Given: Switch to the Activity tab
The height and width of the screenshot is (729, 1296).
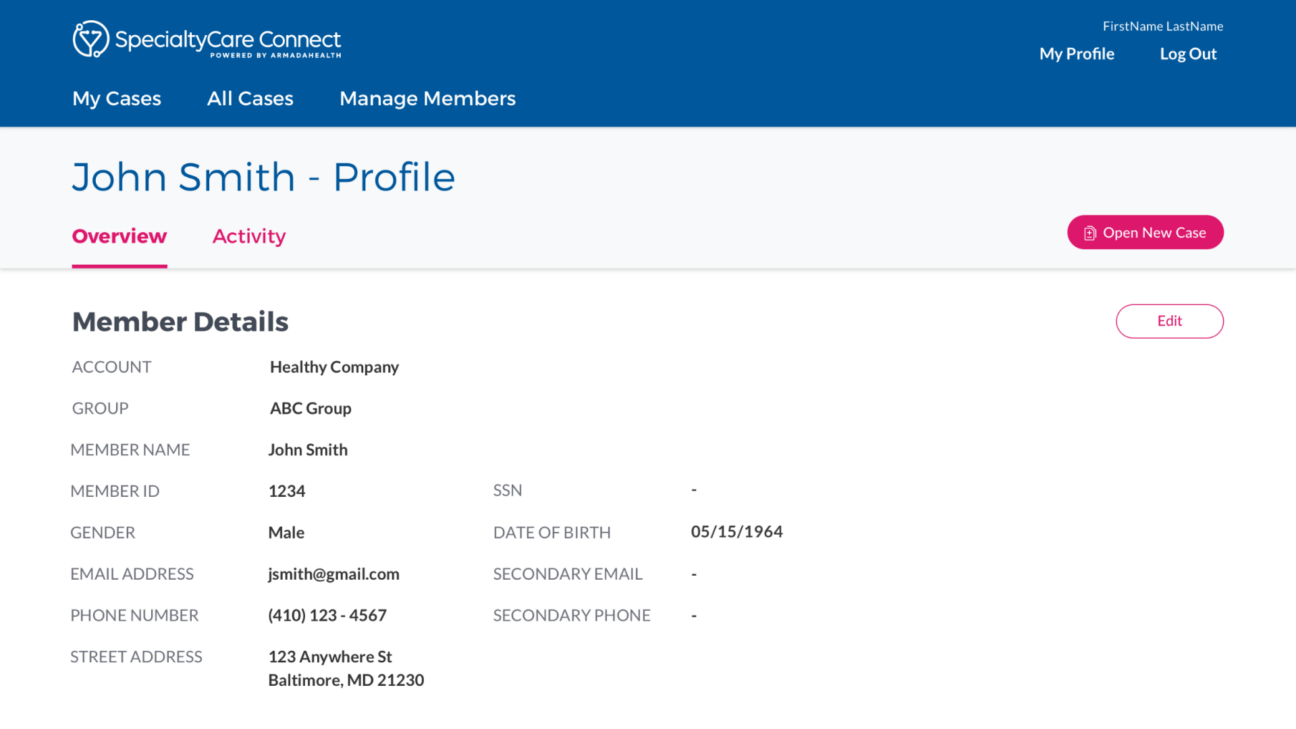Looking at the screenshot, I should [x=249, y=236].
